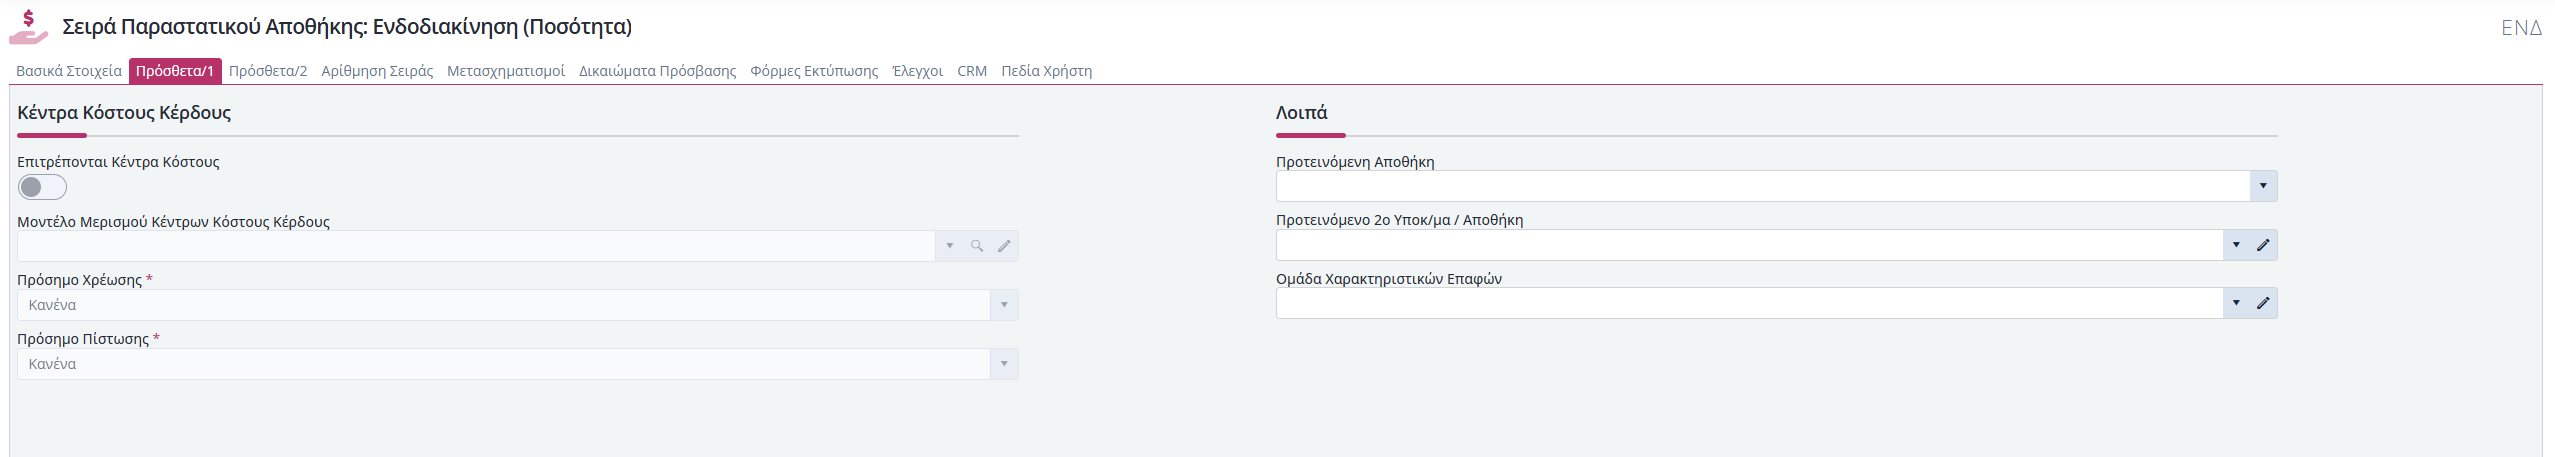
Task: Open the Πρόσθετα/2 tab
Action: [x=268, y=71]
